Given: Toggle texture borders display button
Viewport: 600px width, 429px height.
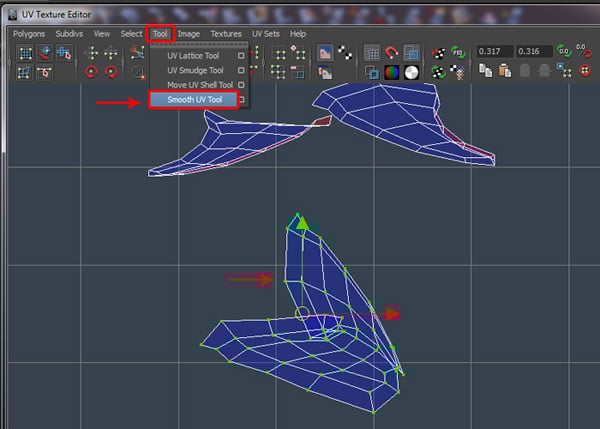Looking at the screenshot, I should pos(372,72).
